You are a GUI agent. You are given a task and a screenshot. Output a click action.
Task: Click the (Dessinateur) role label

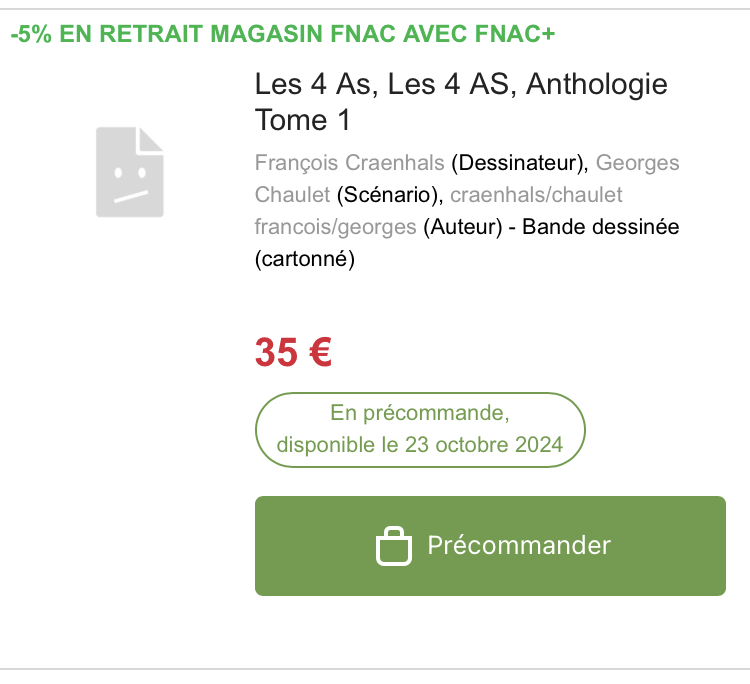[x=518, y=162]
